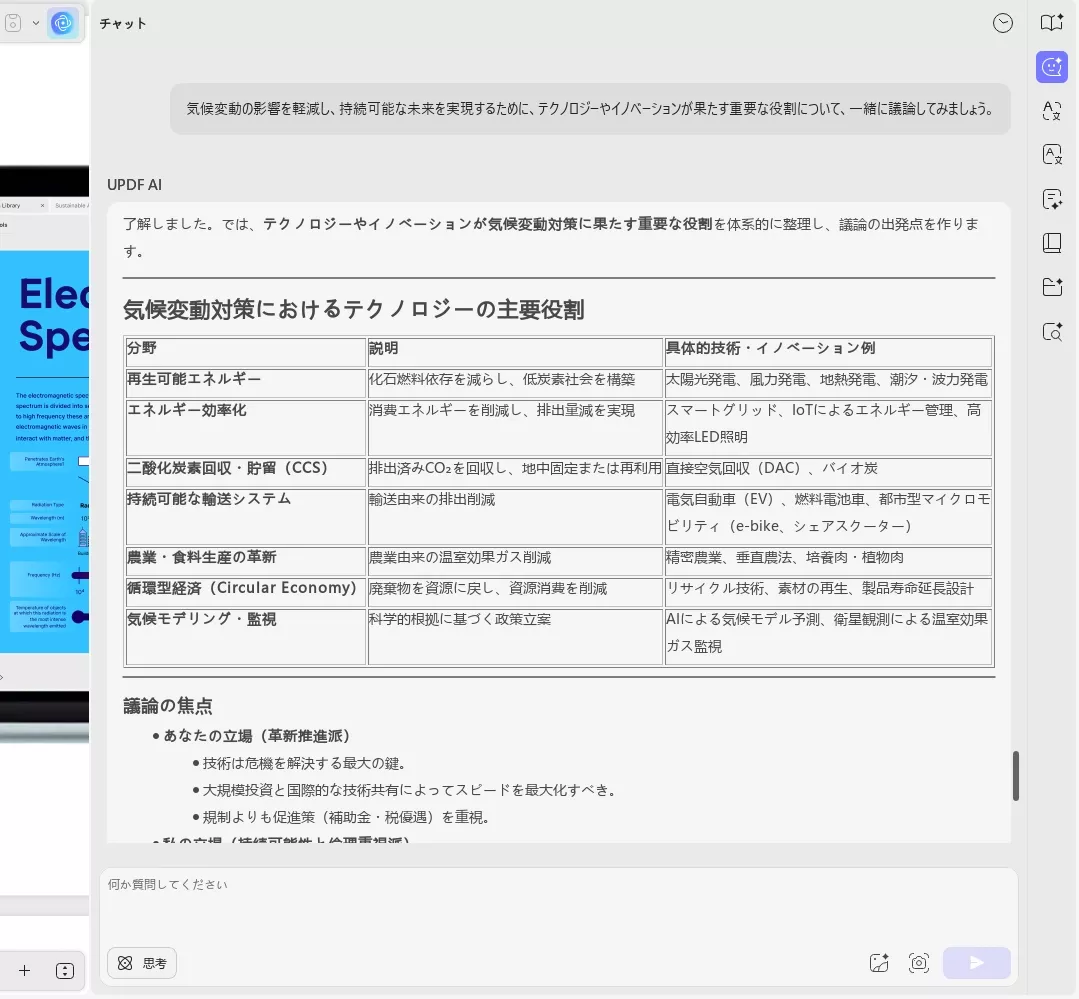Click the plus icon at the bottom left
This screenshot has width=1079, height=999.
pos(25,971)
